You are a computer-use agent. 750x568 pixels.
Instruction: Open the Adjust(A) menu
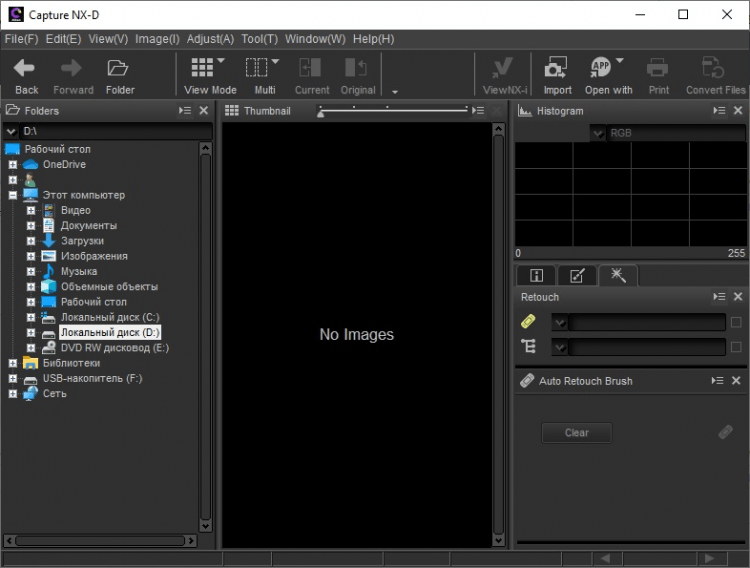pos(210,39)
